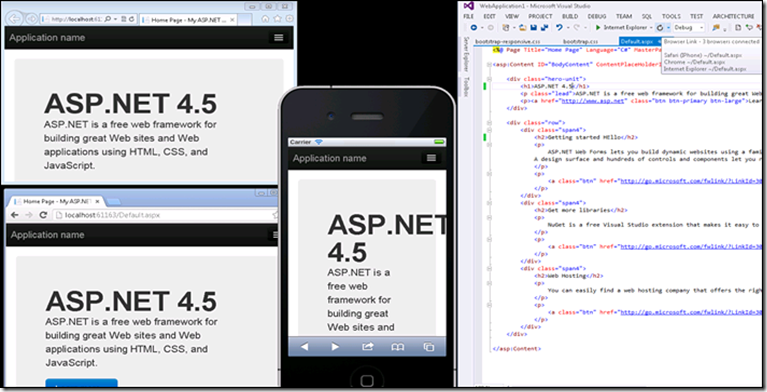The width and height of the screenshot is (767, 392).
Task: Toggle the hamburger menu in IE page
Action: 279,38
